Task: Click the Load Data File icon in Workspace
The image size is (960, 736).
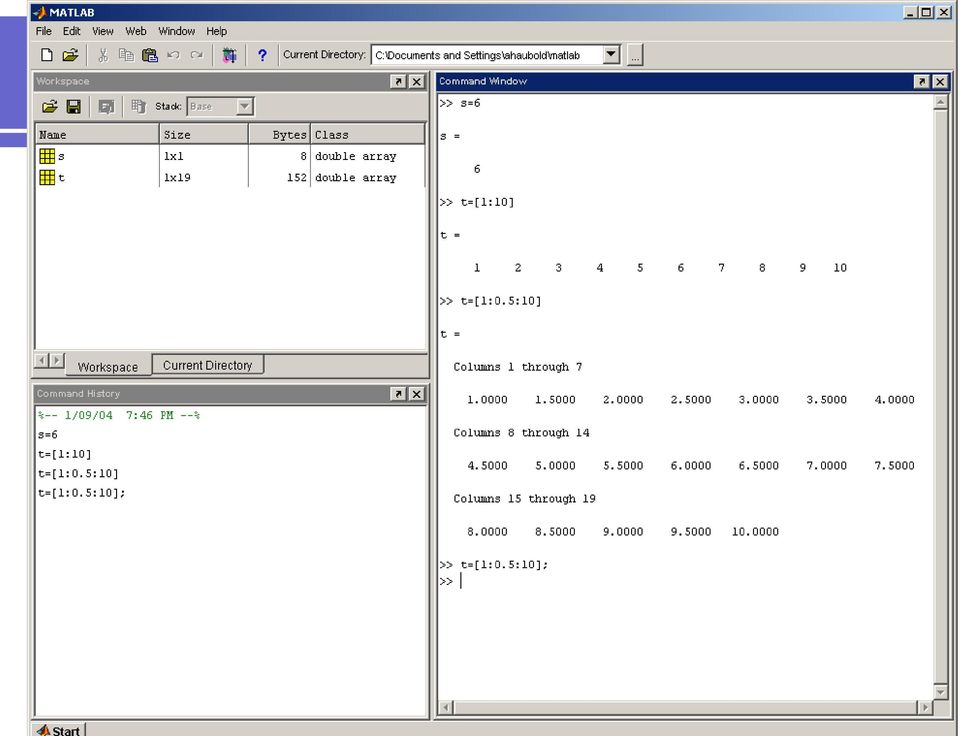Action: (x=50, y=107)
